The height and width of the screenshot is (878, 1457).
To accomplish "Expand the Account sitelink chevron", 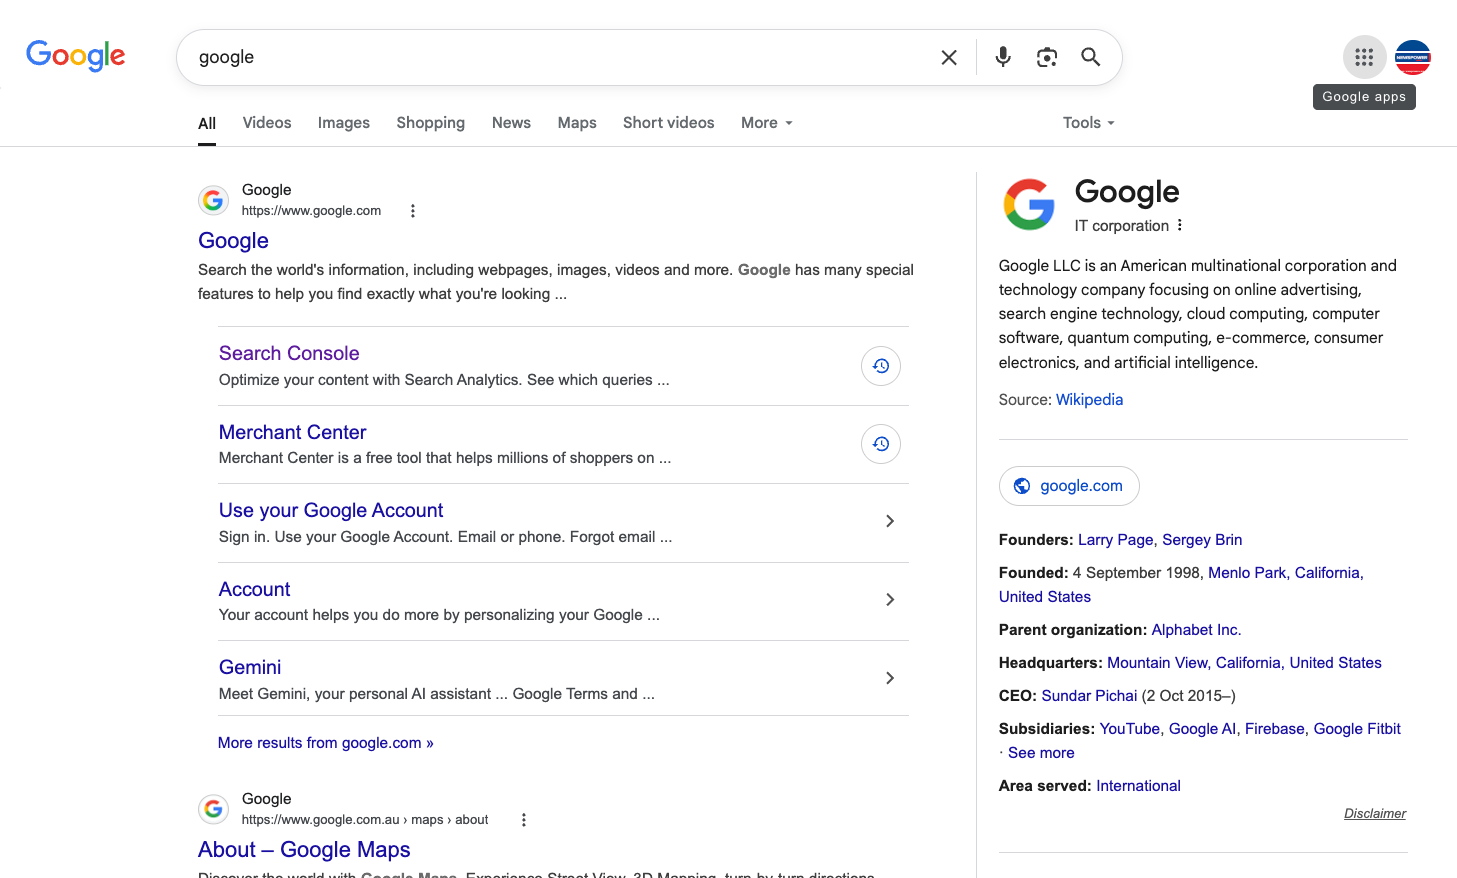I will click(x=890, y=600).
